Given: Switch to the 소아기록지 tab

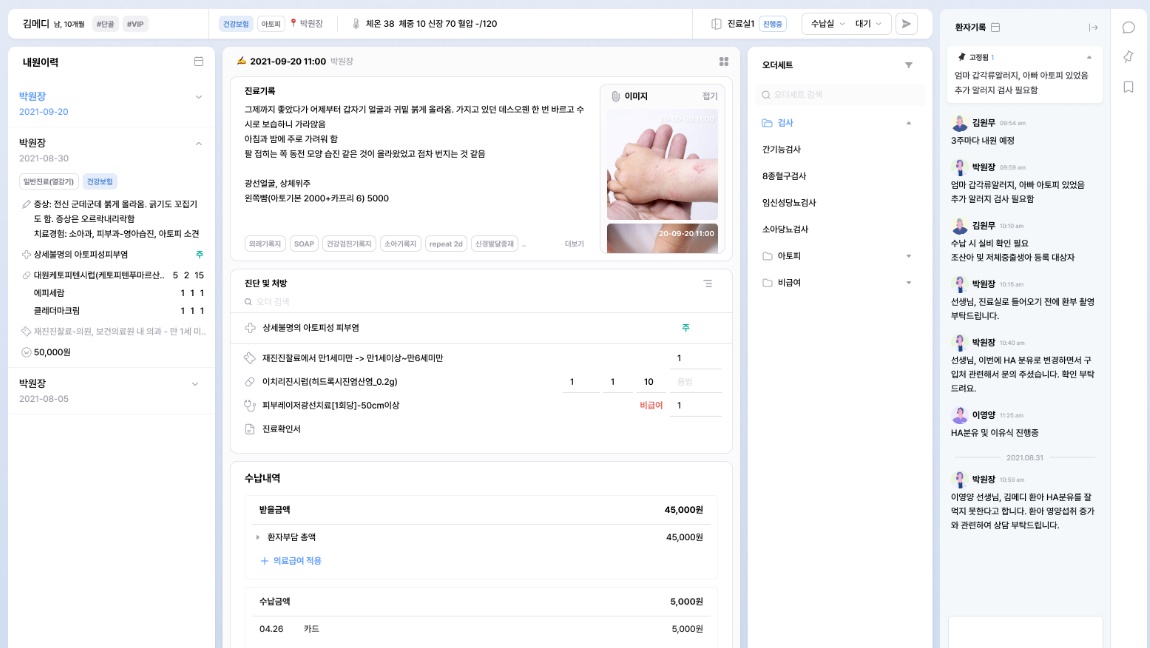Looking at the screenshot, I should point(401,243).
